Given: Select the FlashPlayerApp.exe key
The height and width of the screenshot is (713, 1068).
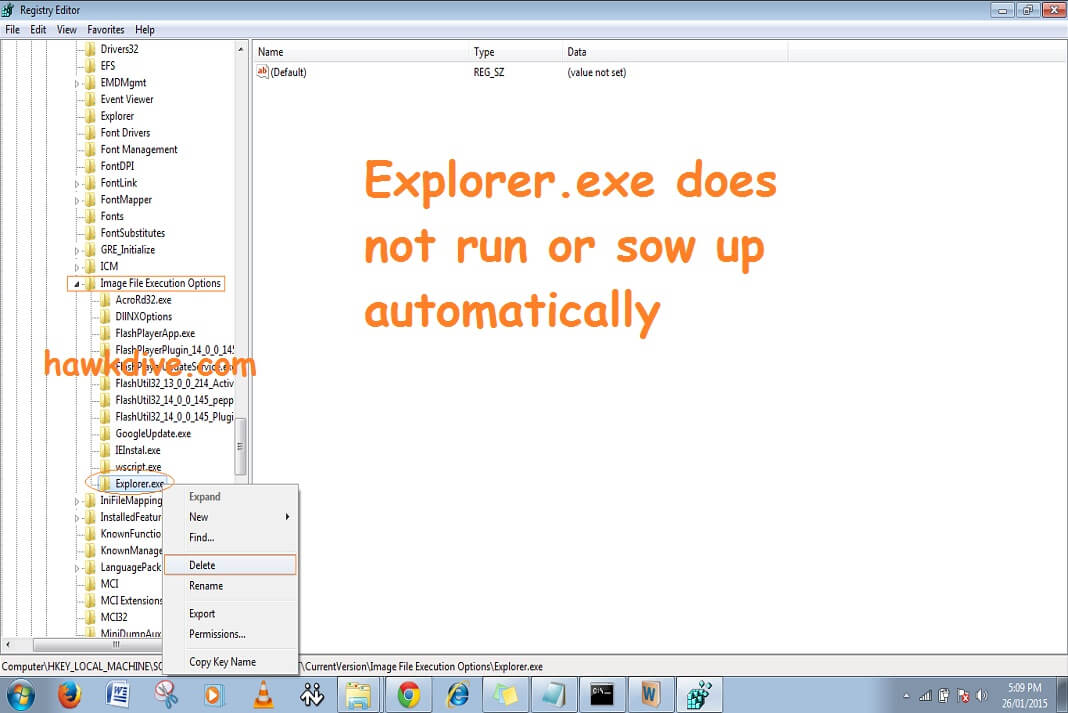Looking at the screenshot, I should [x=155, y=333].
